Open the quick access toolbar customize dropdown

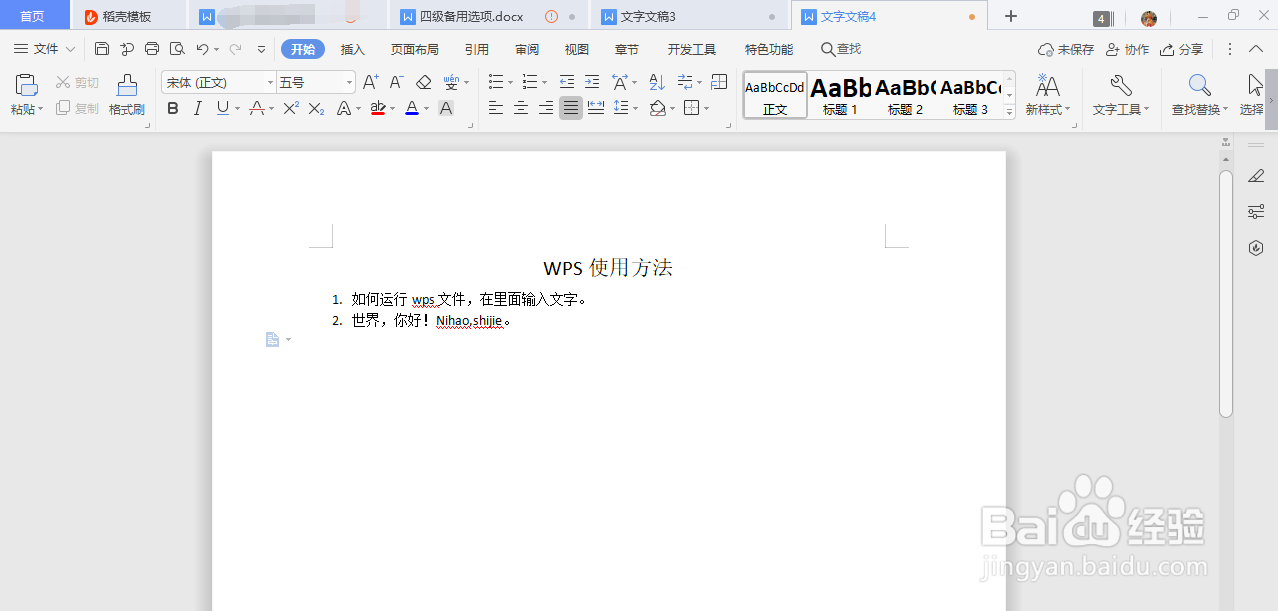(262, 49)
